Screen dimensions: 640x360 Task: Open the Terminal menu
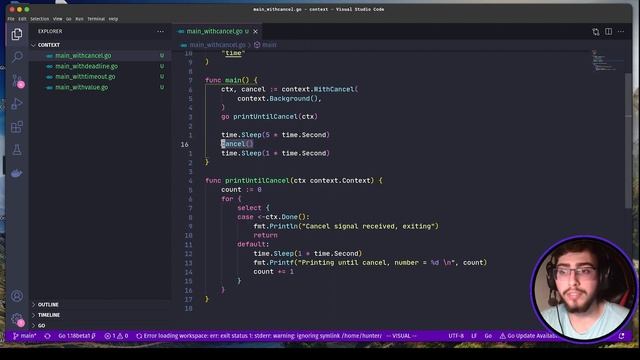[x=96, y=19]
